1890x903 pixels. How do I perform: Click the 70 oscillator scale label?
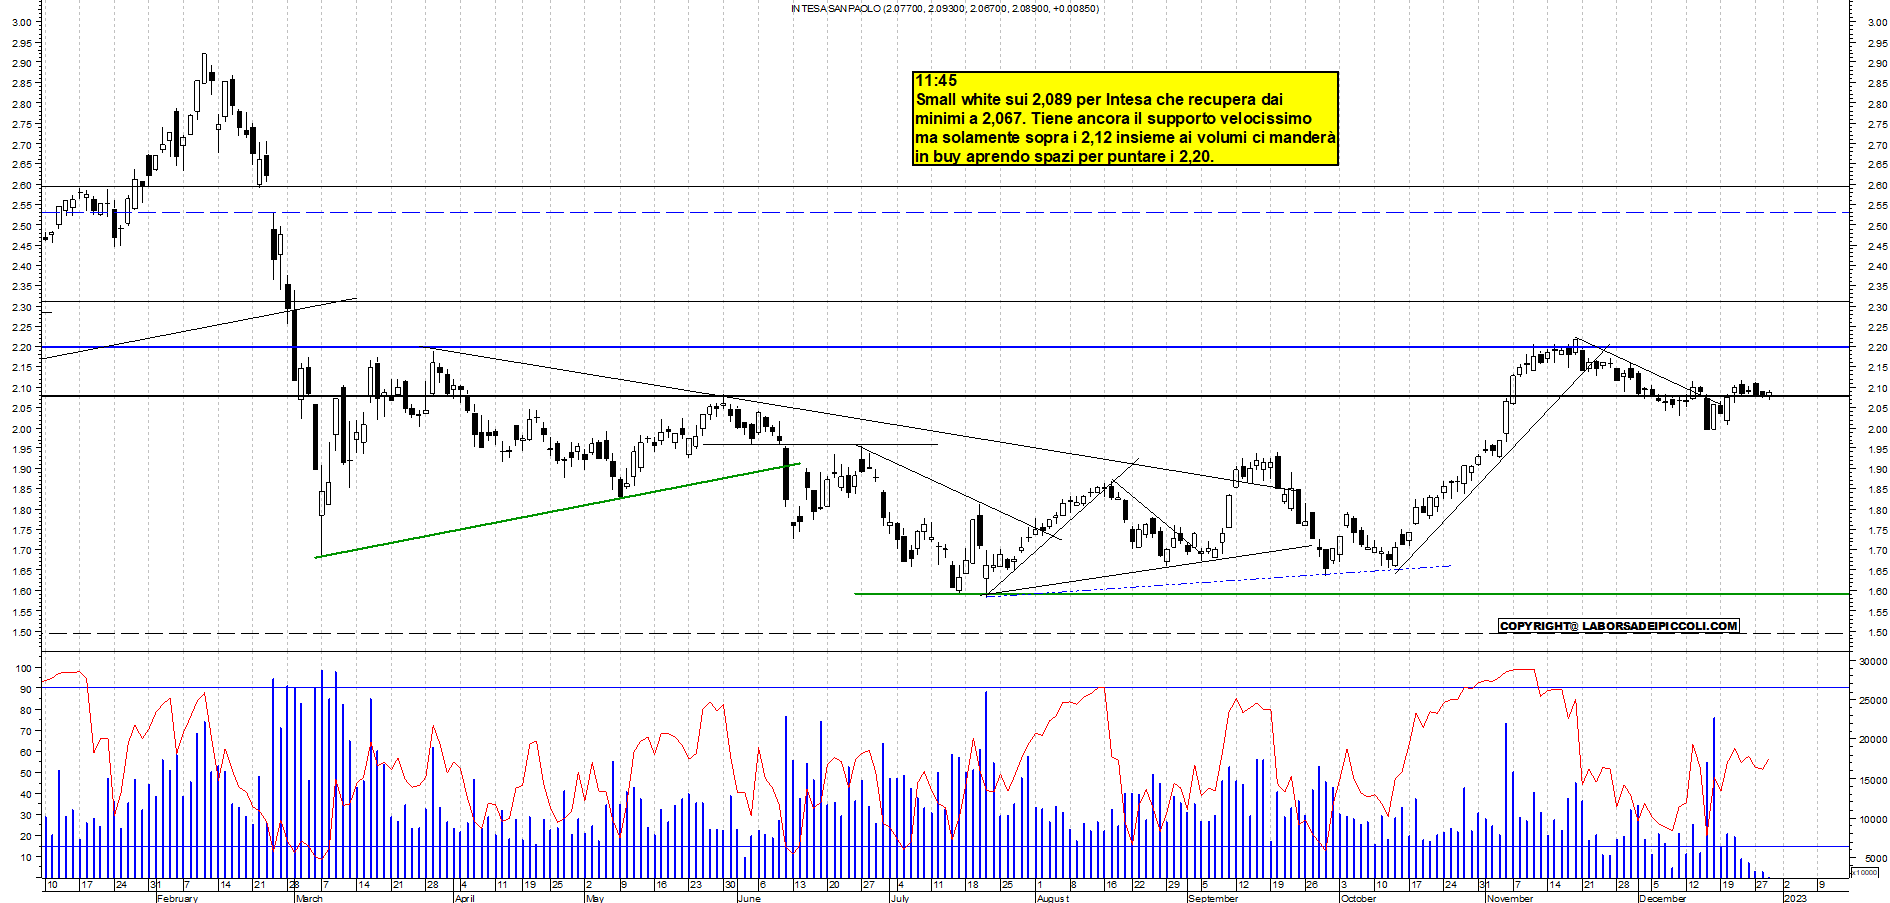(x=25, y=732)
